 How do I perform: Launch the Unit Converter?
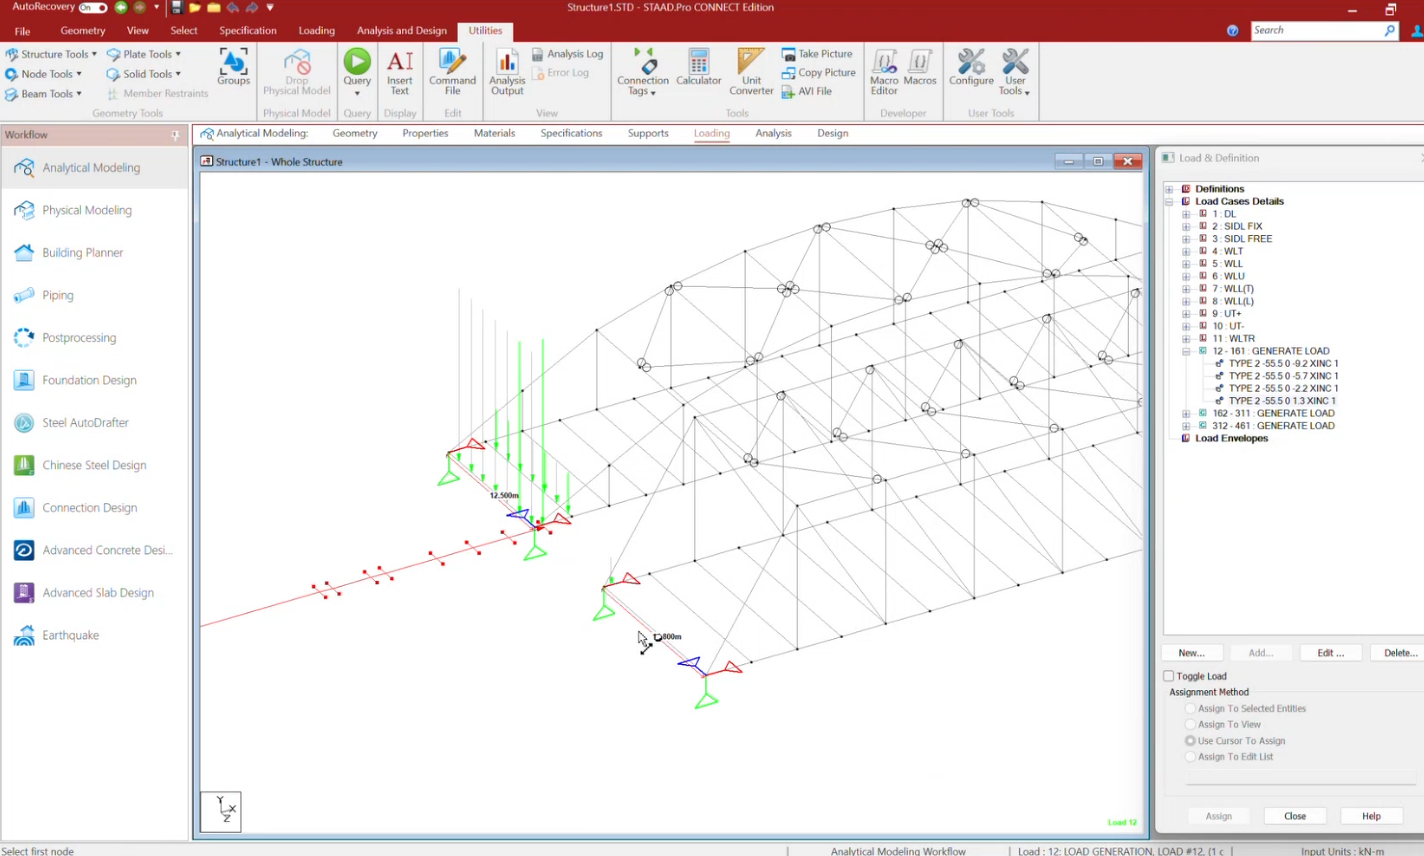751,72
